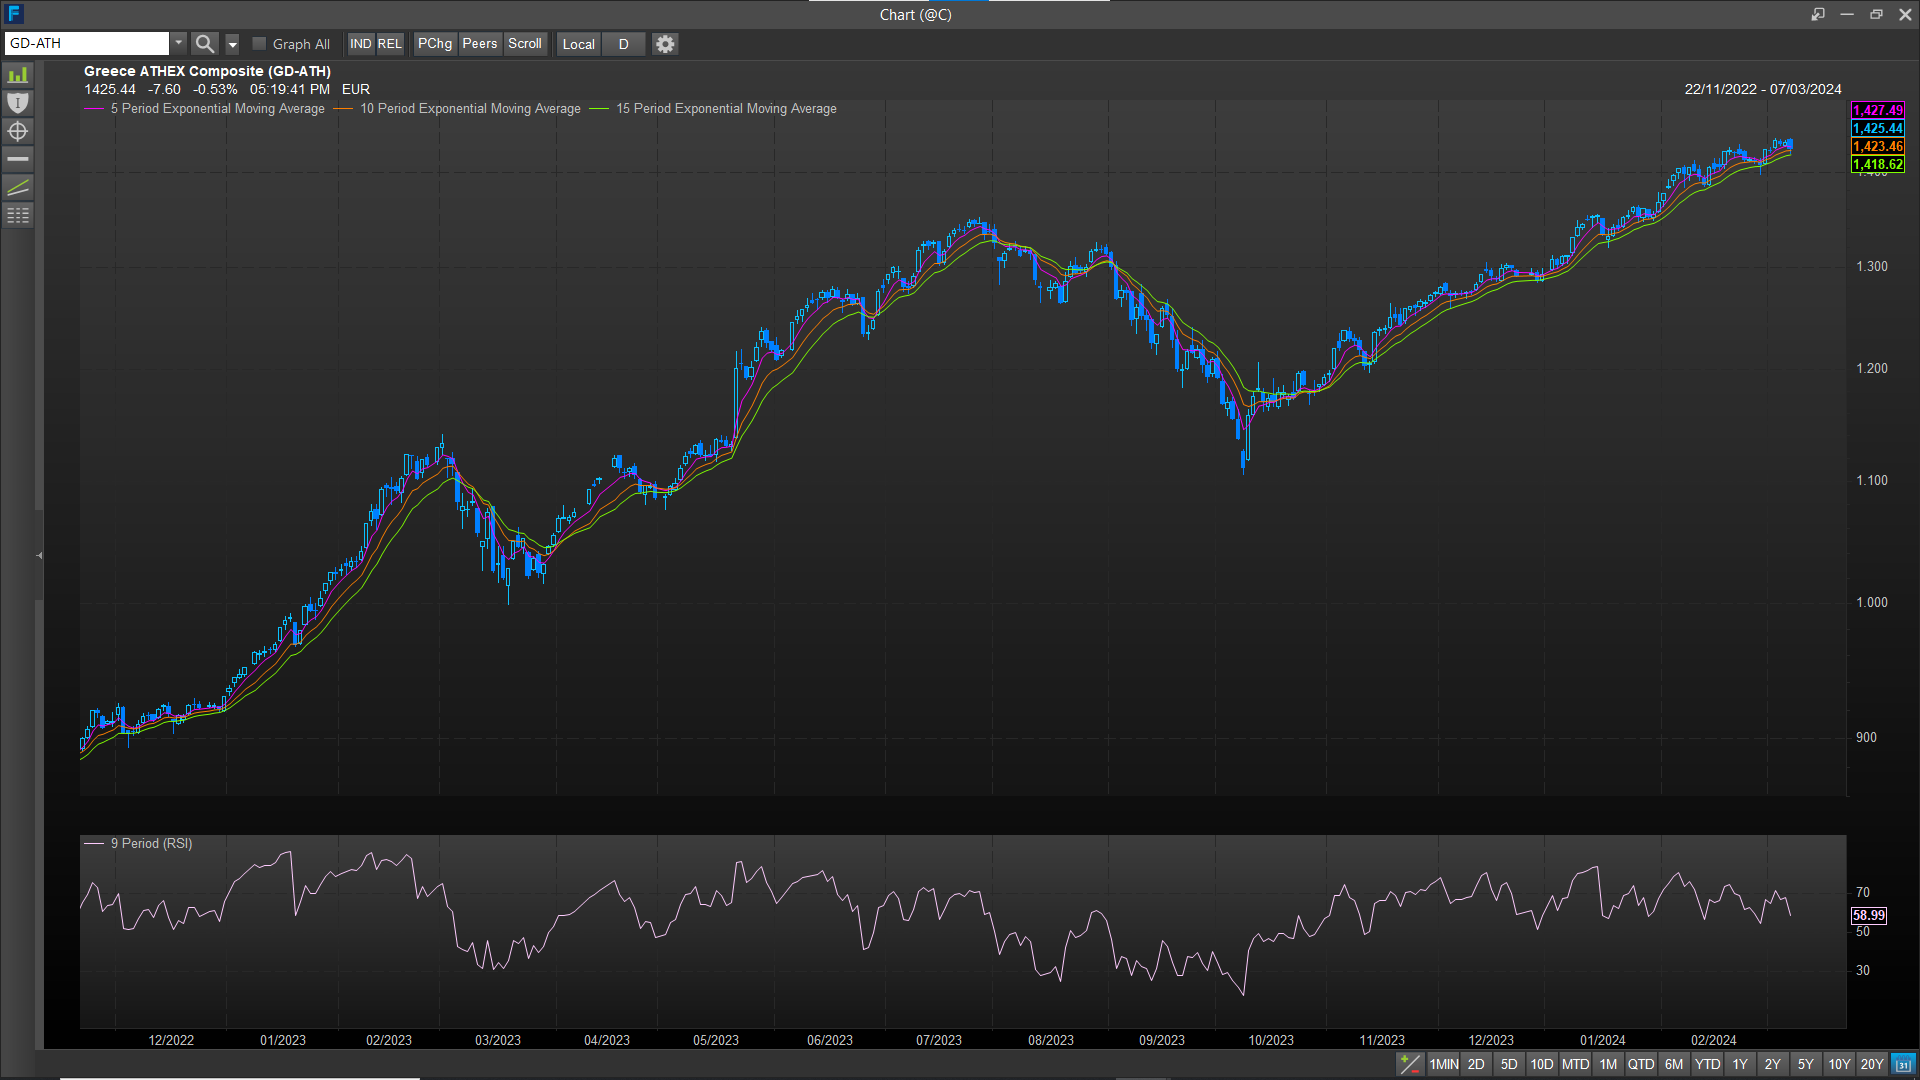Open the shield indicator icon

[x=18, y=103]
